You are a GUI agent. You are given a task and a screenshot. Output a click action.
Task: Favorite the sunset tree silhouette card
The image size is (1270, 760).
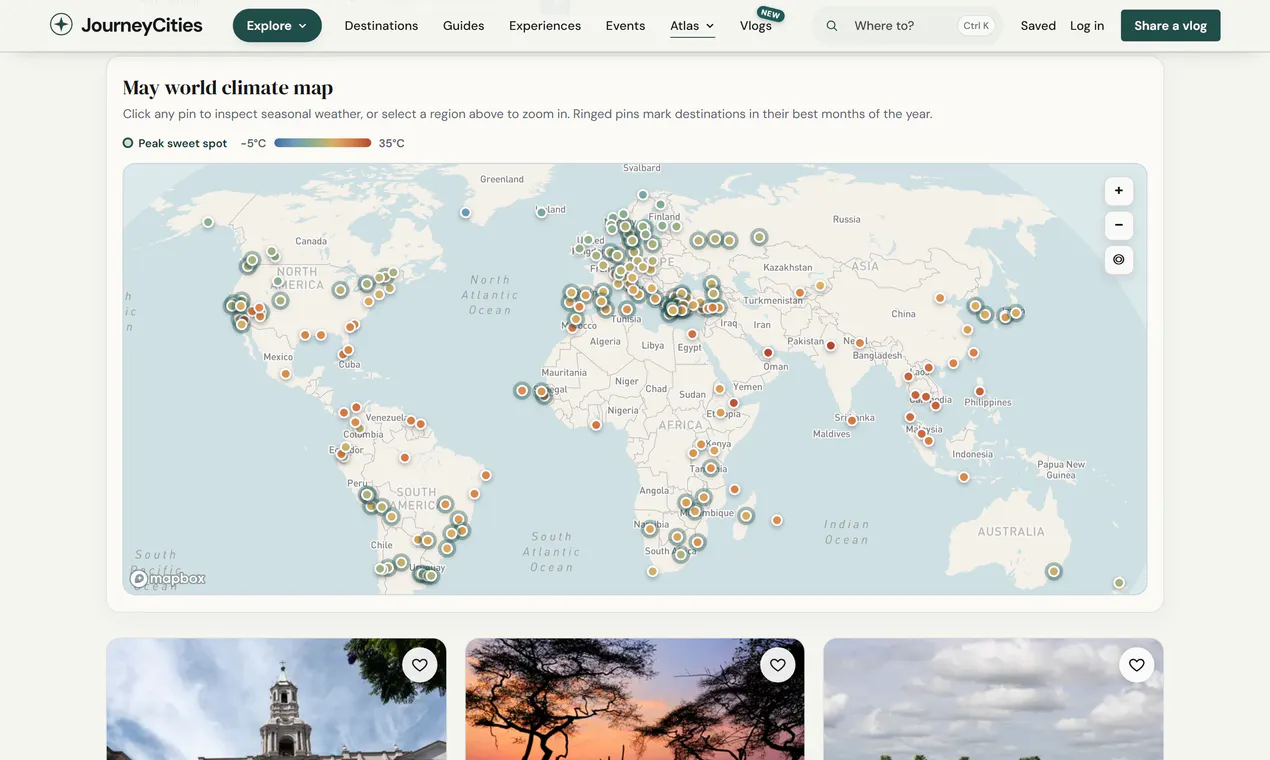tap(778, 665)
